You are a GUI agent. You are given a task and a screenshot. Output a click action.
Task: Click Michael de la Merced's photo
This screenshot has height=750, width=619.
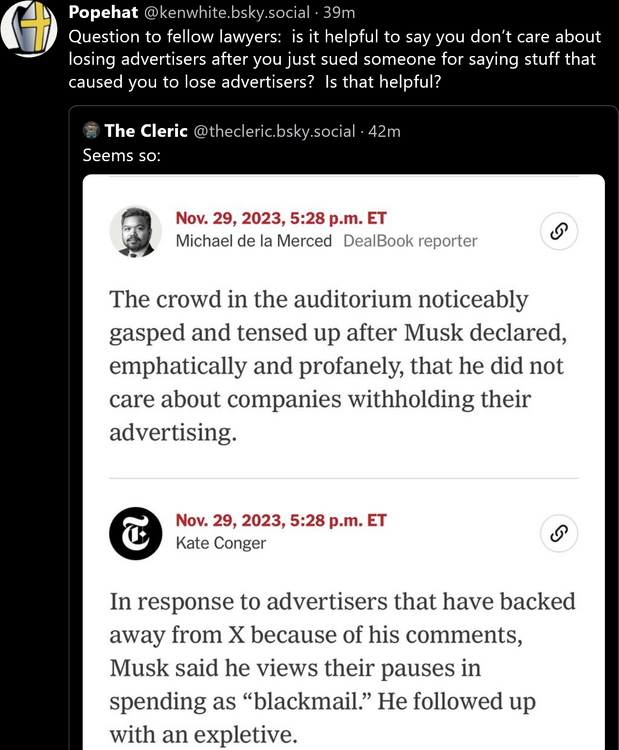[135, 232]
